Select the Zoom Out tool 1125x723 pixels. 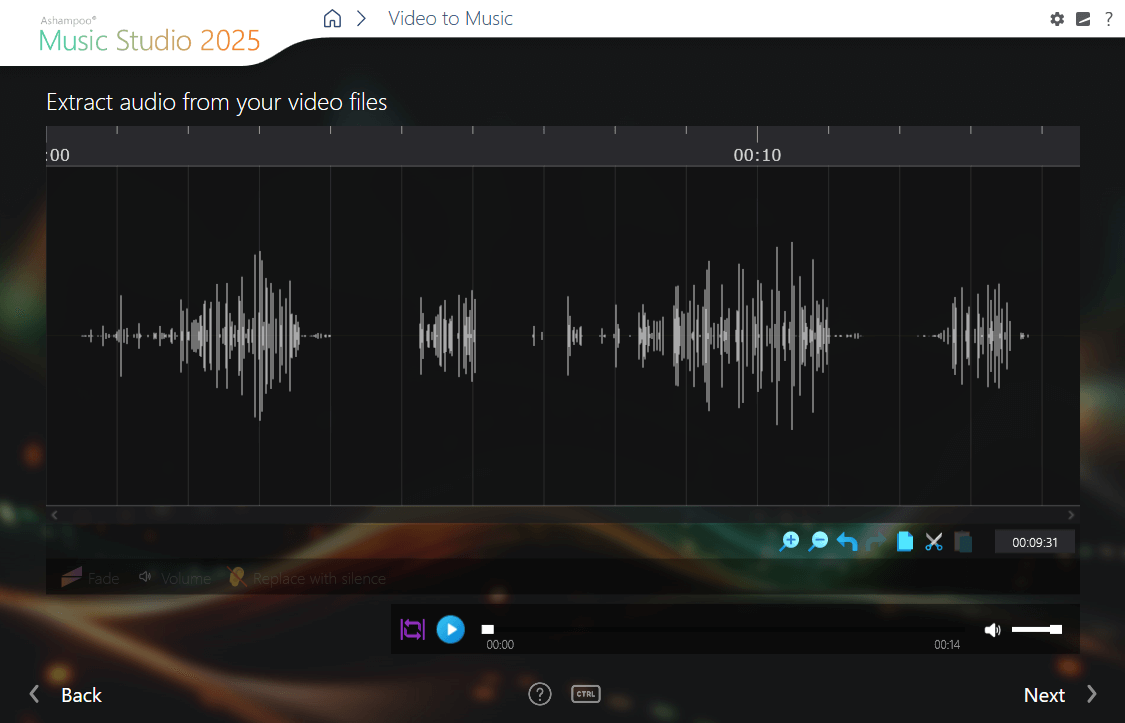tap(819, 541)
